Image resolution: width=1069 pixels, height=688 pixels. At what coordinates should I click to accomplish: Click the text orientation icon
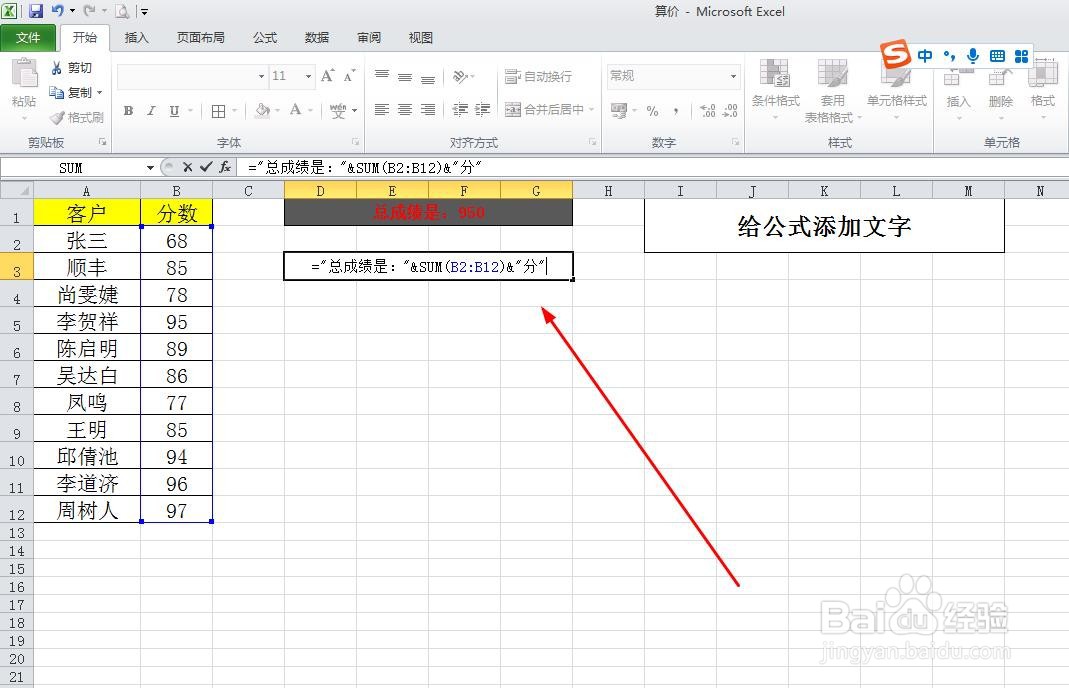[x=460, y=76]
